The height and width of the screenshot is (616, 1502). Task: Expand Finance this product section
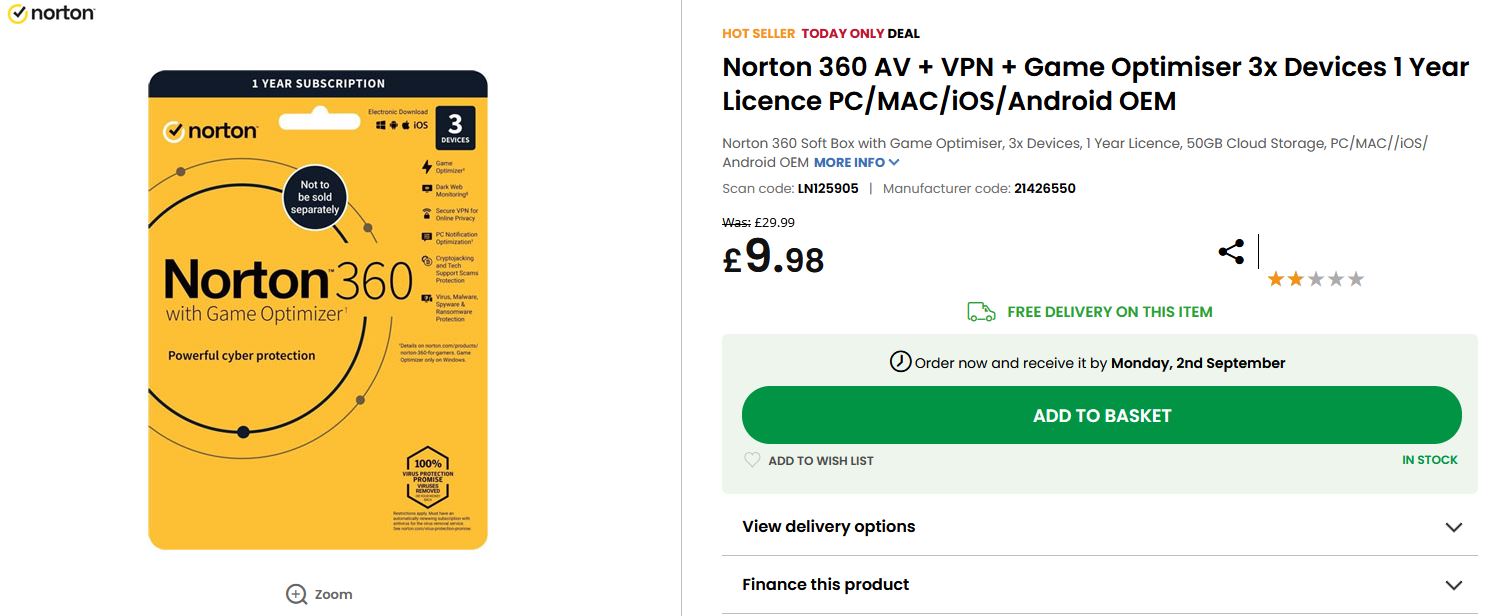1099,585
